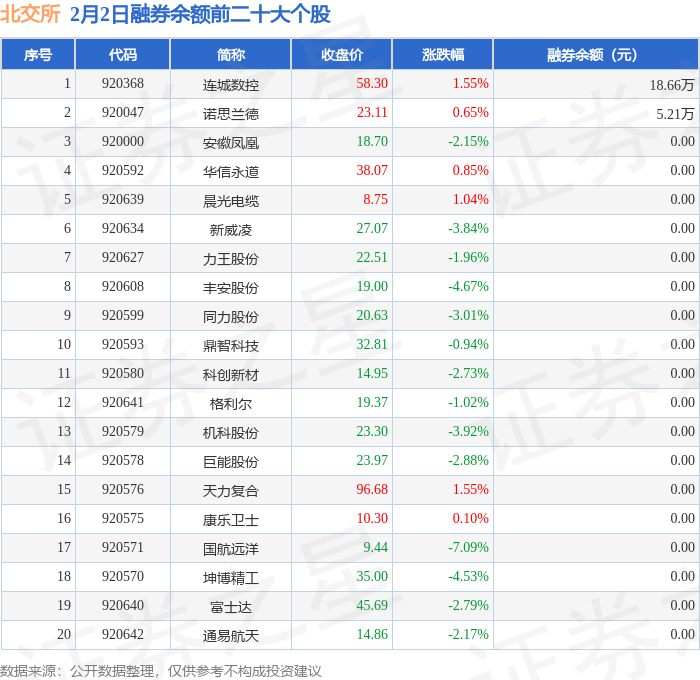Screen dimensions: 700x680
Task: Select stock name 同力股份
Action: (230, 317)
